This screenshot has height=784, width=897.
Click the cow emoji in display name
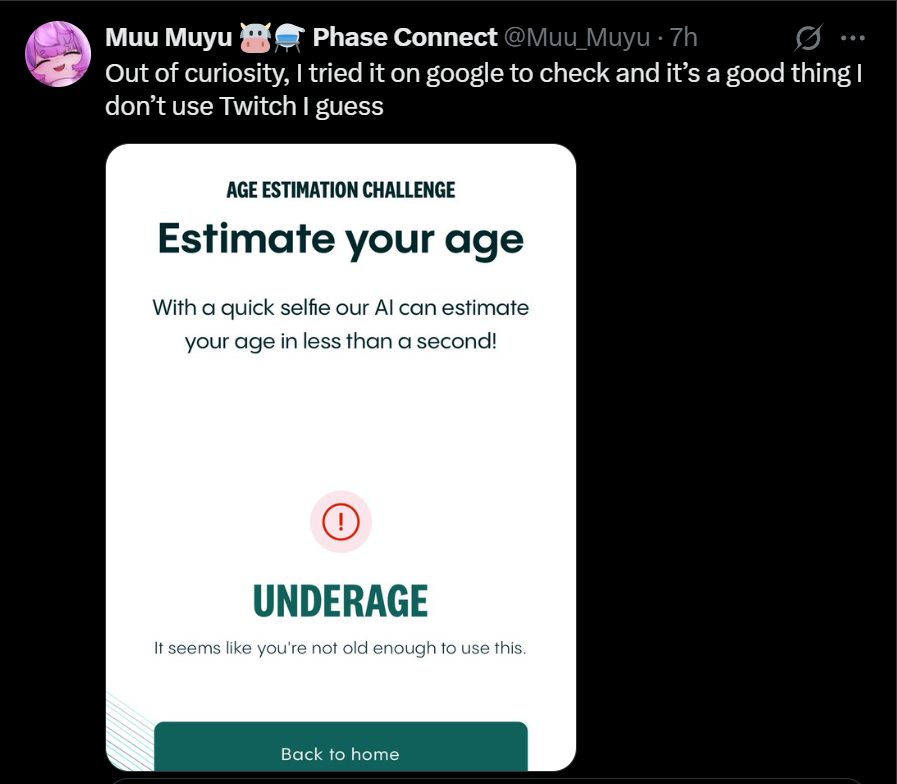255,38
